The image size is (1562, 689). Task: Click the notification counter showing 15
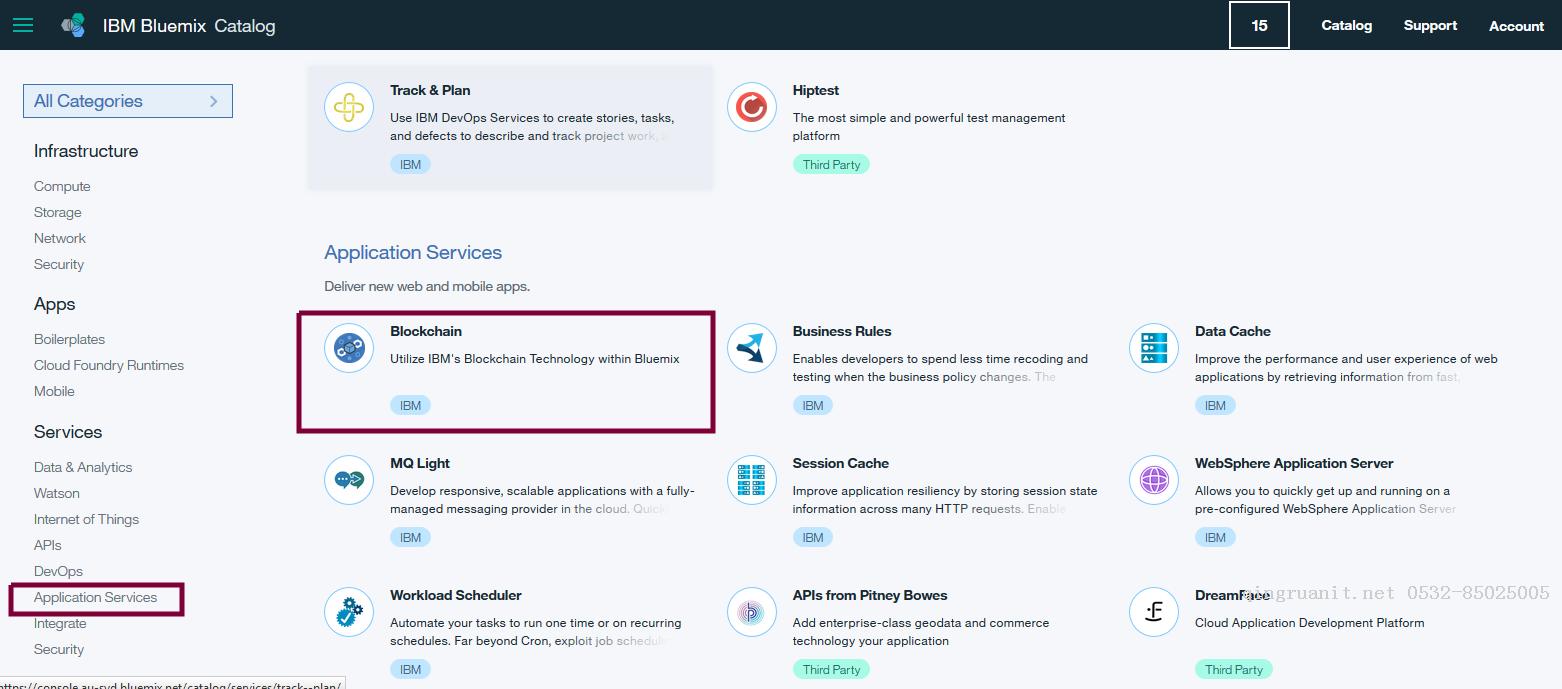1259,25
